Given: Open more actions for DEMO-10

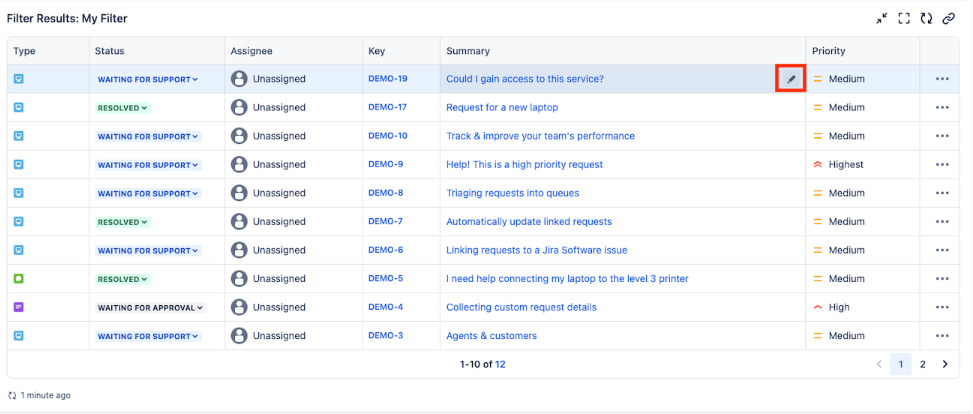Looking at the screenshot, I should (942, 136).
